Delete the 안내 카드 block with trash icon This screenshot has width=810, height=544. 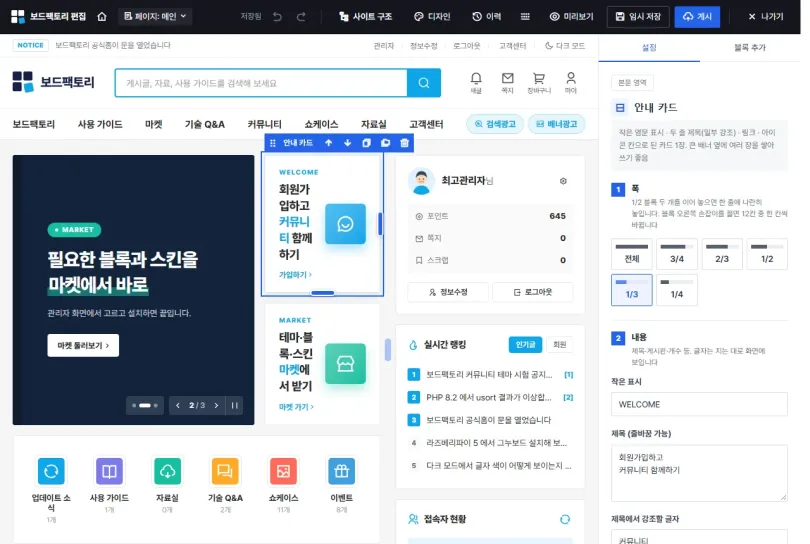[404, 143]
